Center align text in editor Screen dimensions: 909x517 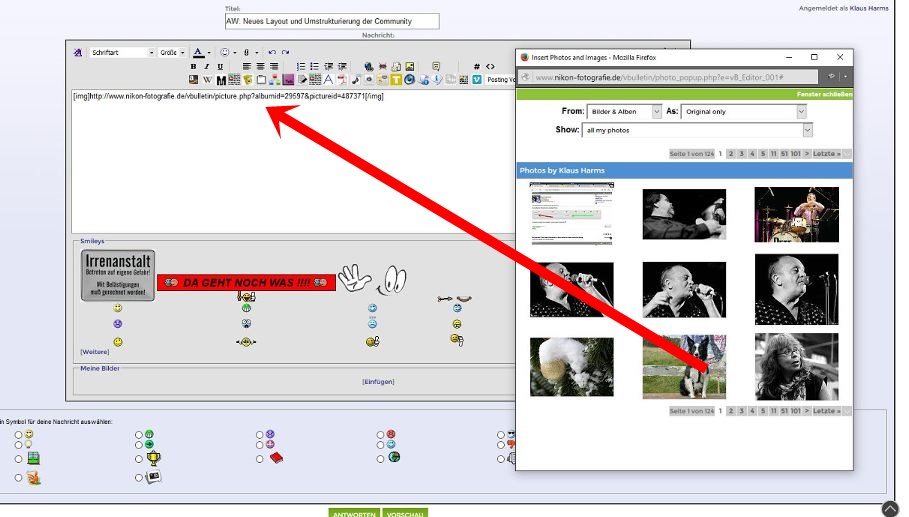[260, 67]
